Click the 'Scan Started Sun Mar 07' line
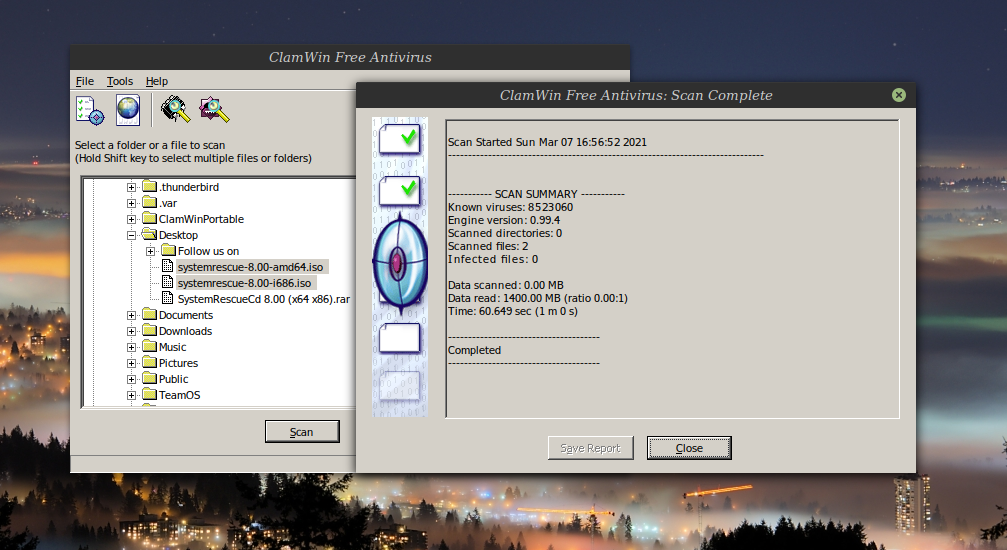Screen dimensions: 1007x550 547,142
